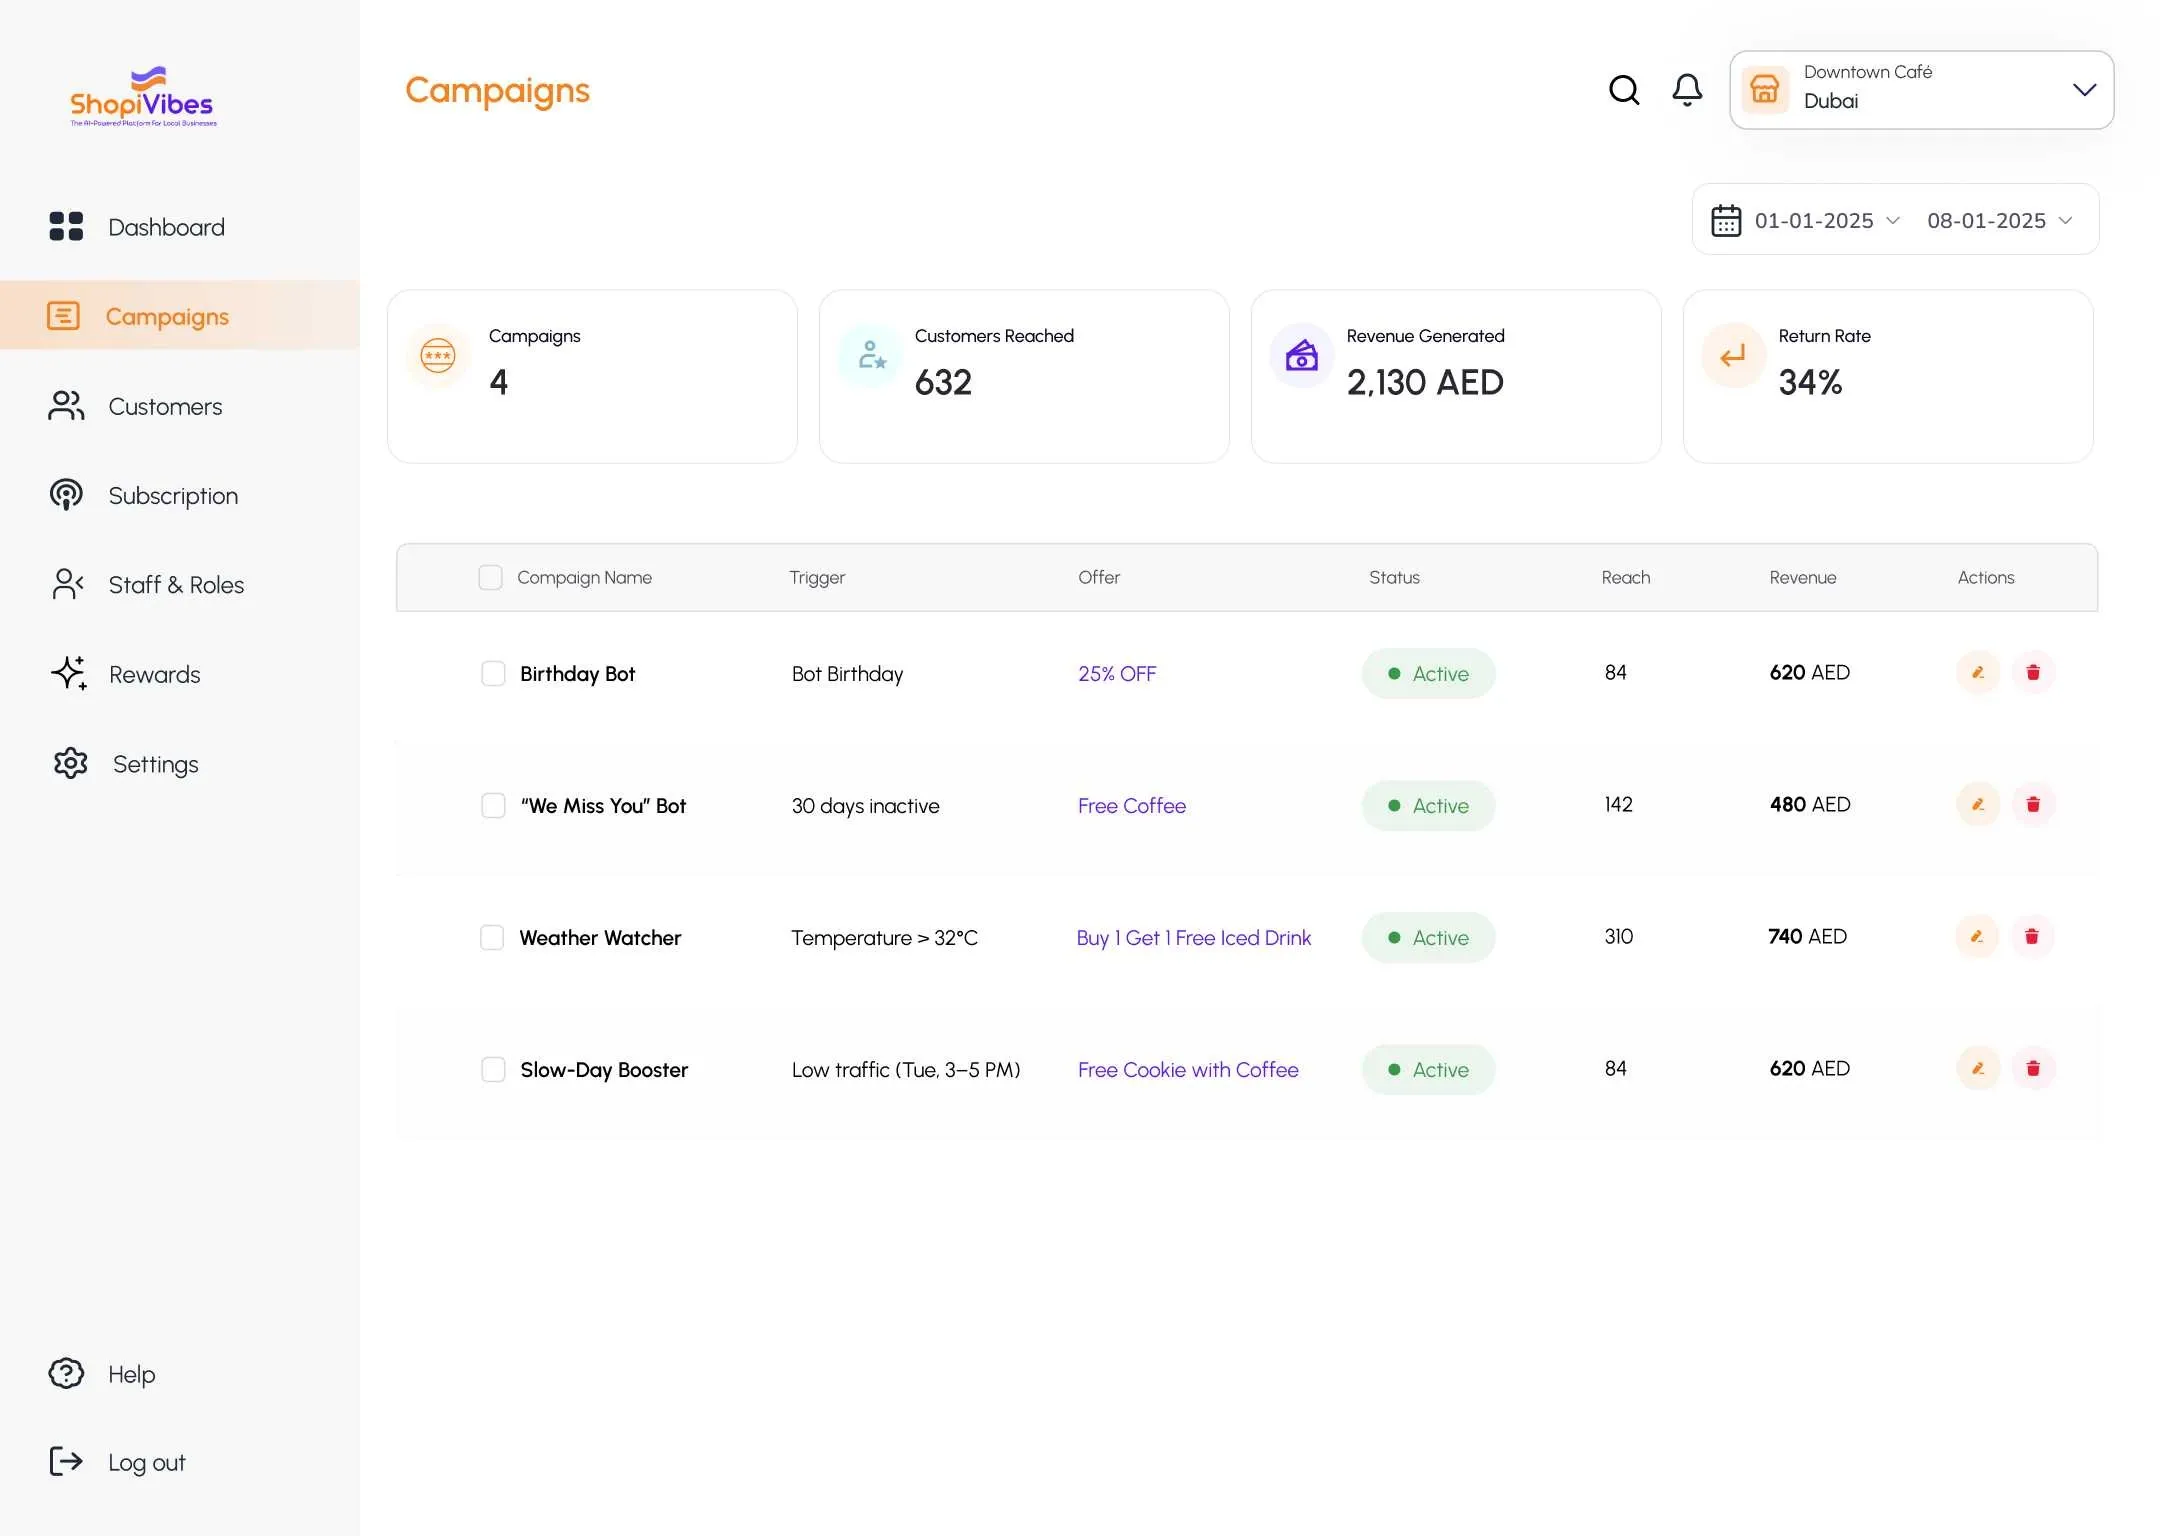
Task: Click the 2,130 AED revenue total
Action: 1424,382
